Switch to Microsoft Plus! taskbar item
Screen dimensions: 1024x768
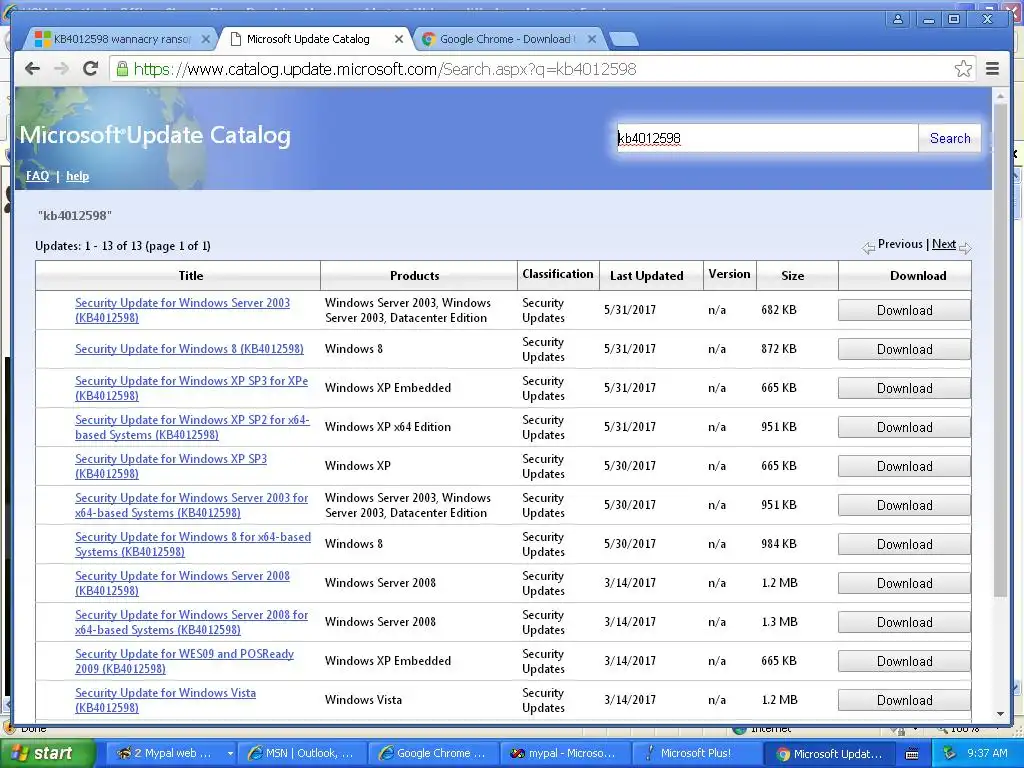696,753
